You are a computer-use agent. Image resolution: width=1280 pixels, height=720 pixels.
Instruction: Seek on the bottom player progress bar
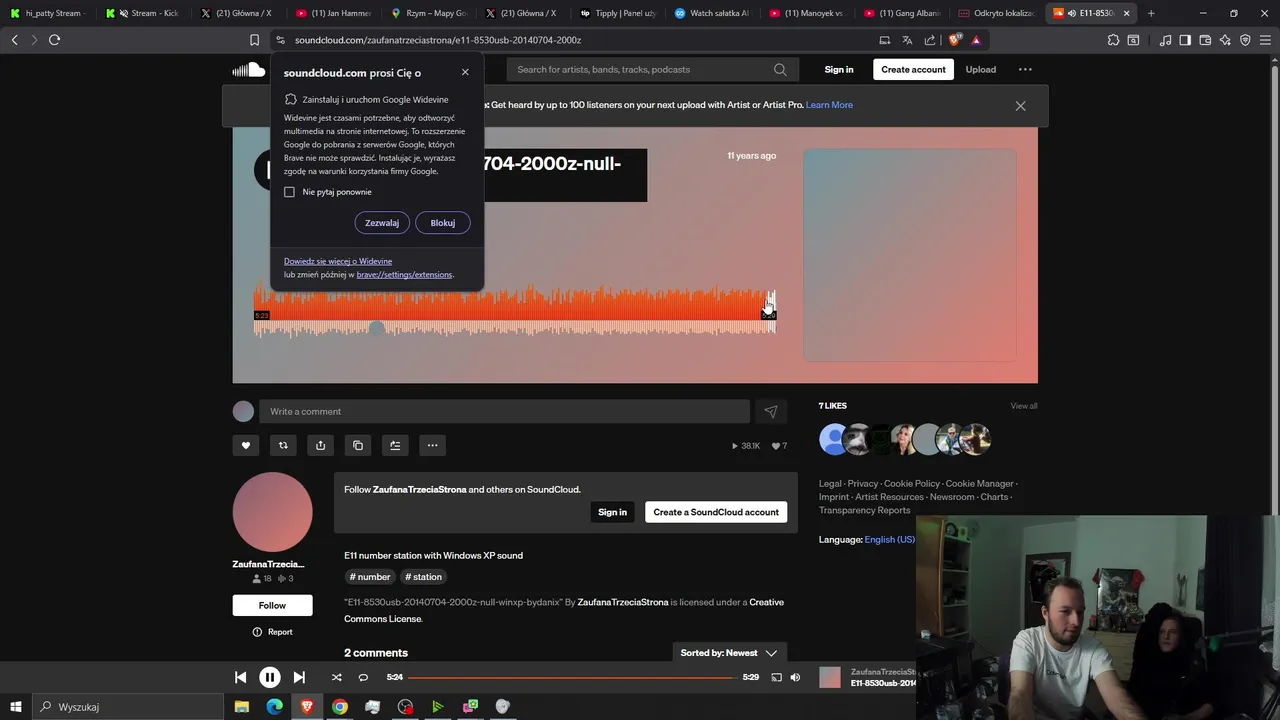click(x=572, y=677)
